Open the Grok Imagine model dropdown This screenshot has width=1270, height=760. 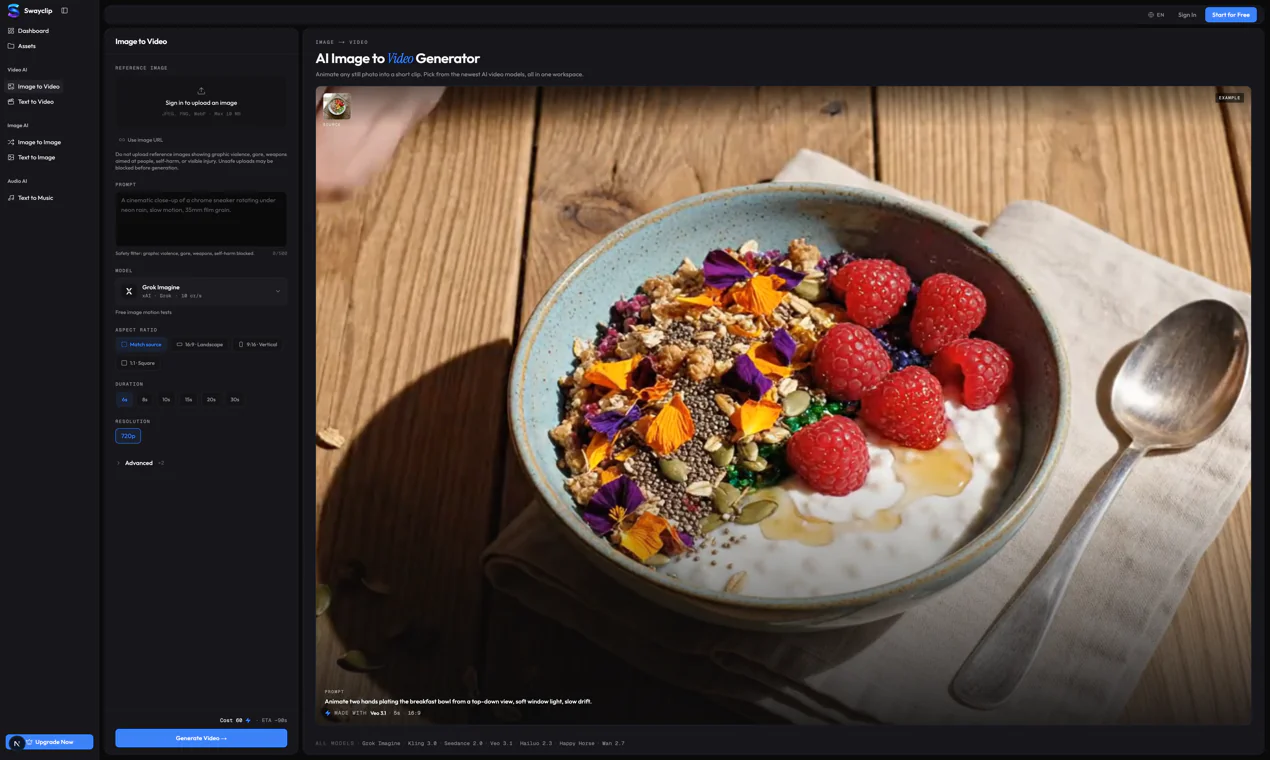pos(201,291)
